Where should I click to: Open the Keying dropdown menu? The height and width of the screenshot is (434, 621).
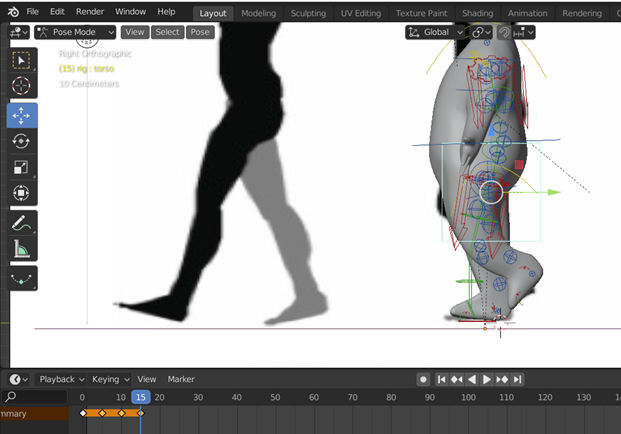coord(110,379)
